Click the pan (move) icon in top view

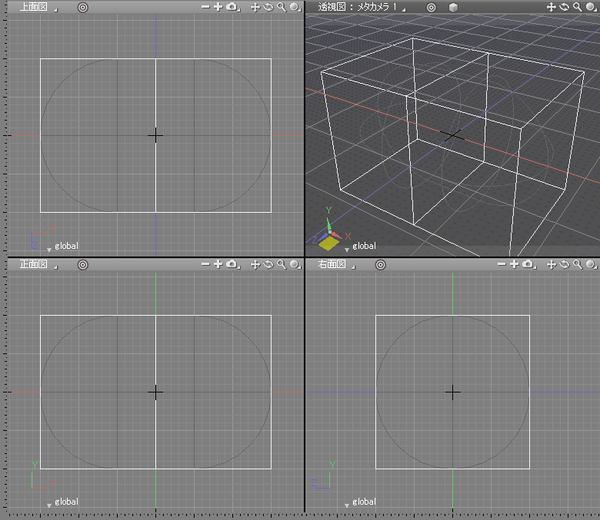point(255,7)
